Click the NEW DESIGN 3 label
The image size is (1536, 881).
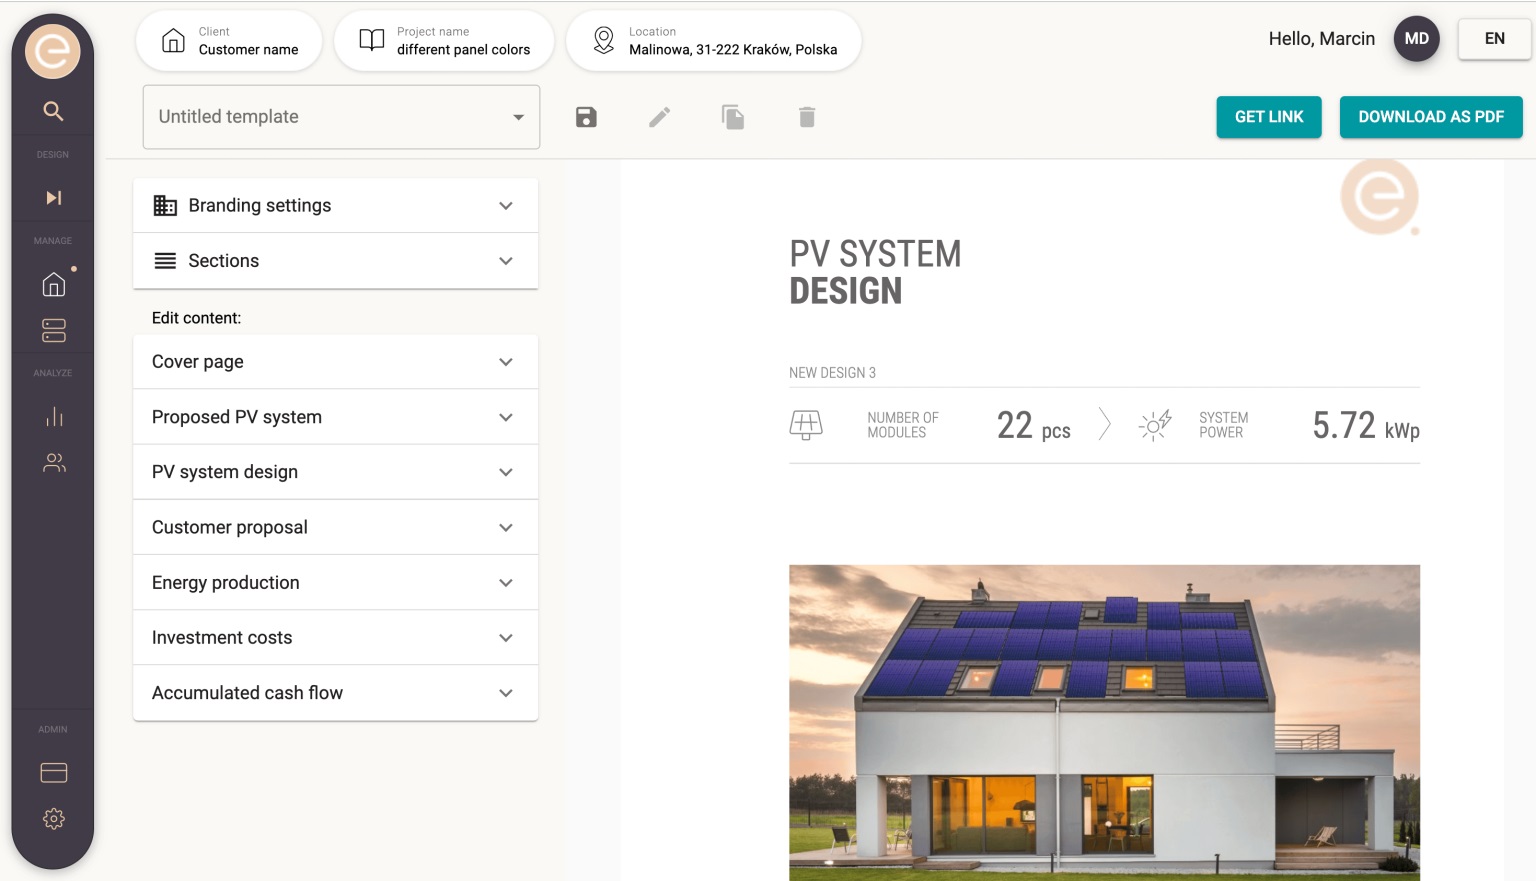tap(832, 373)
